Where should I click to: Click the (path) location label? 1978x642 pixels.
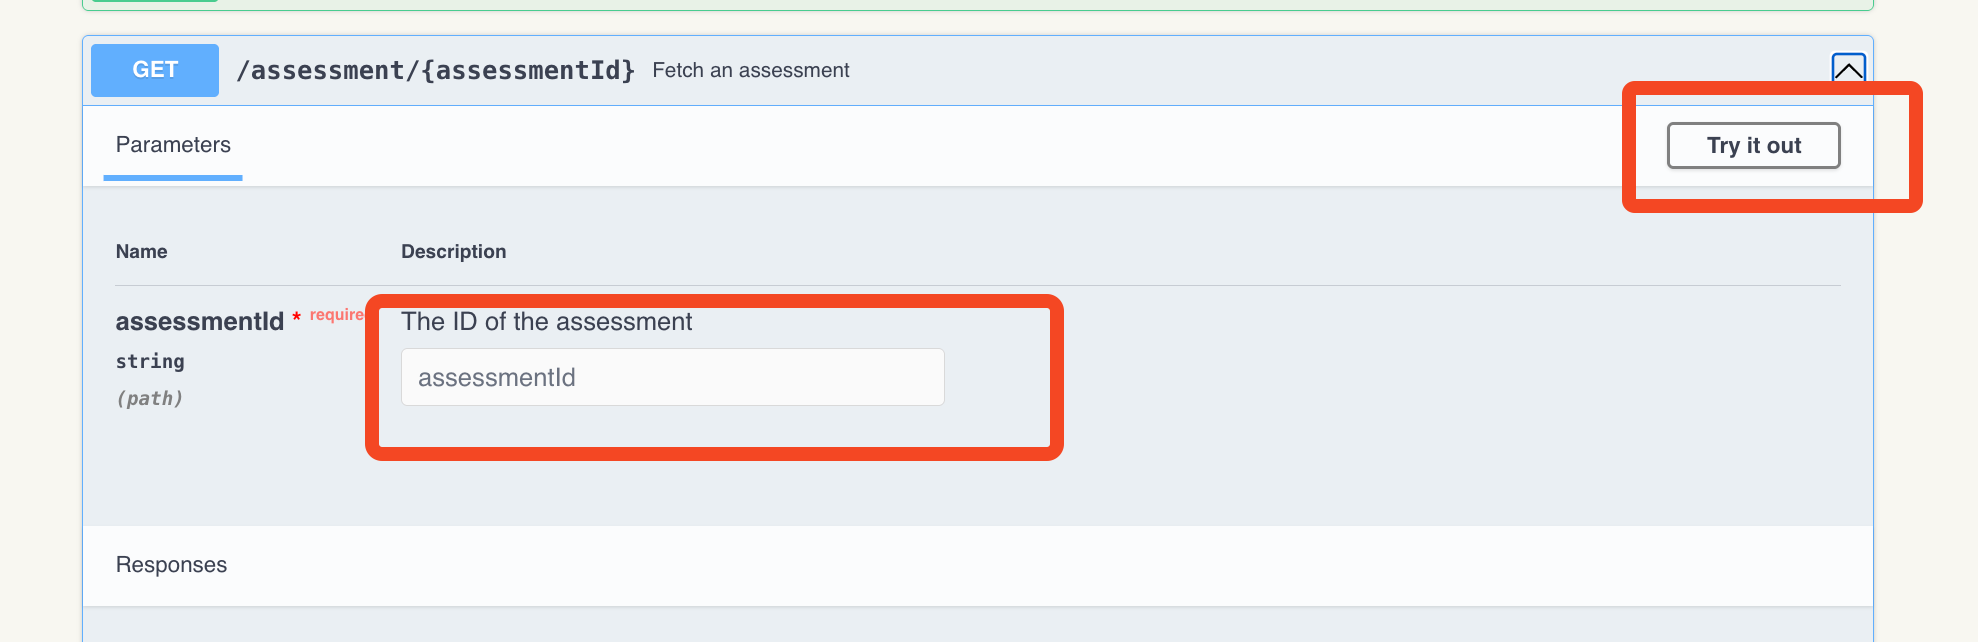(150, 398)
